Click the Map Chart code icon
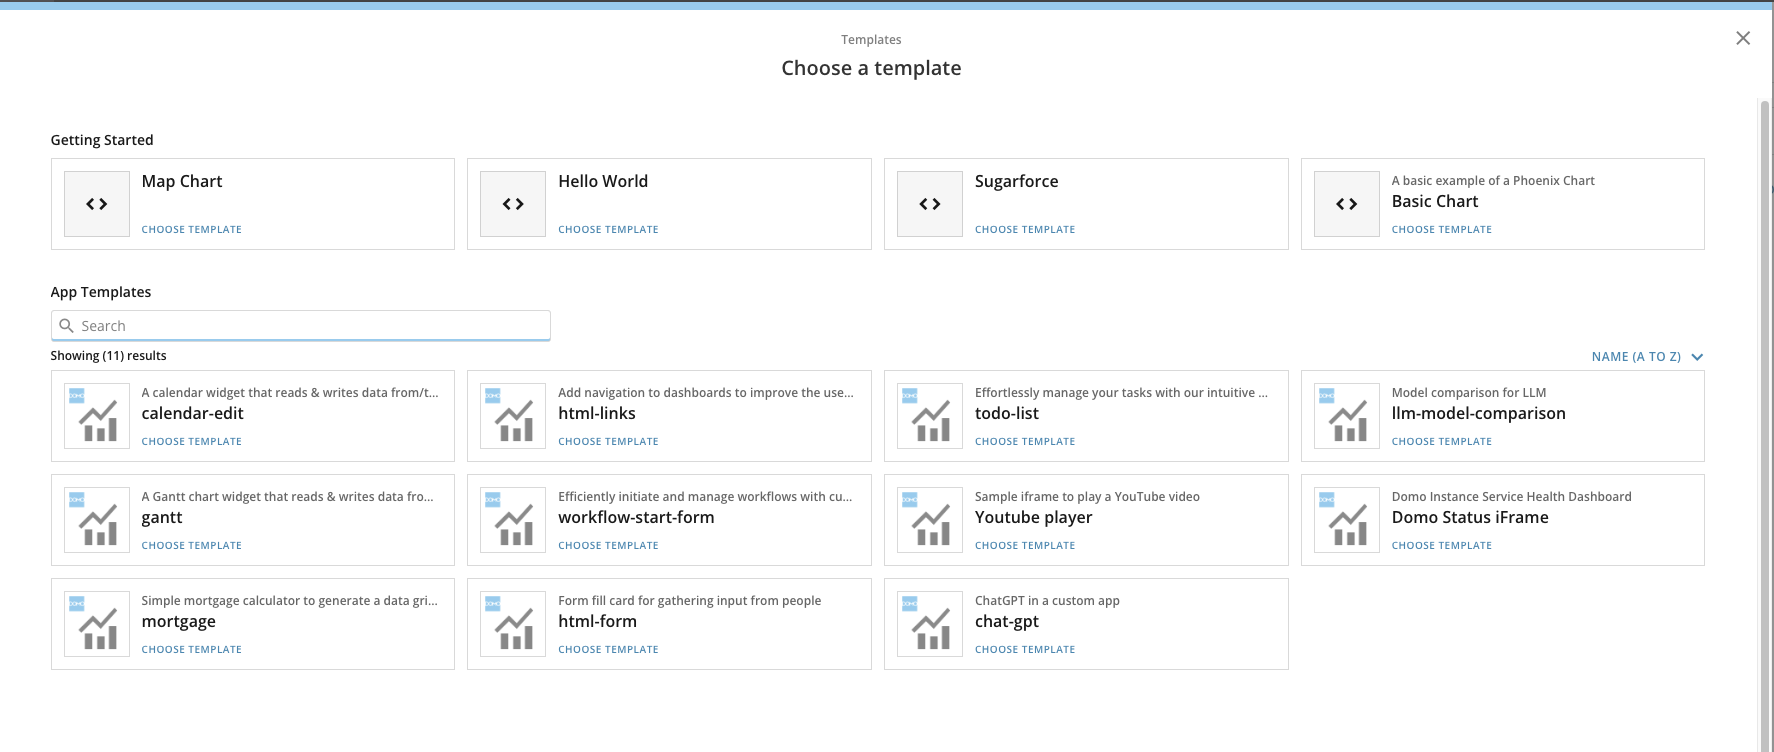The image size is (1774, 752). coord(97,204)
